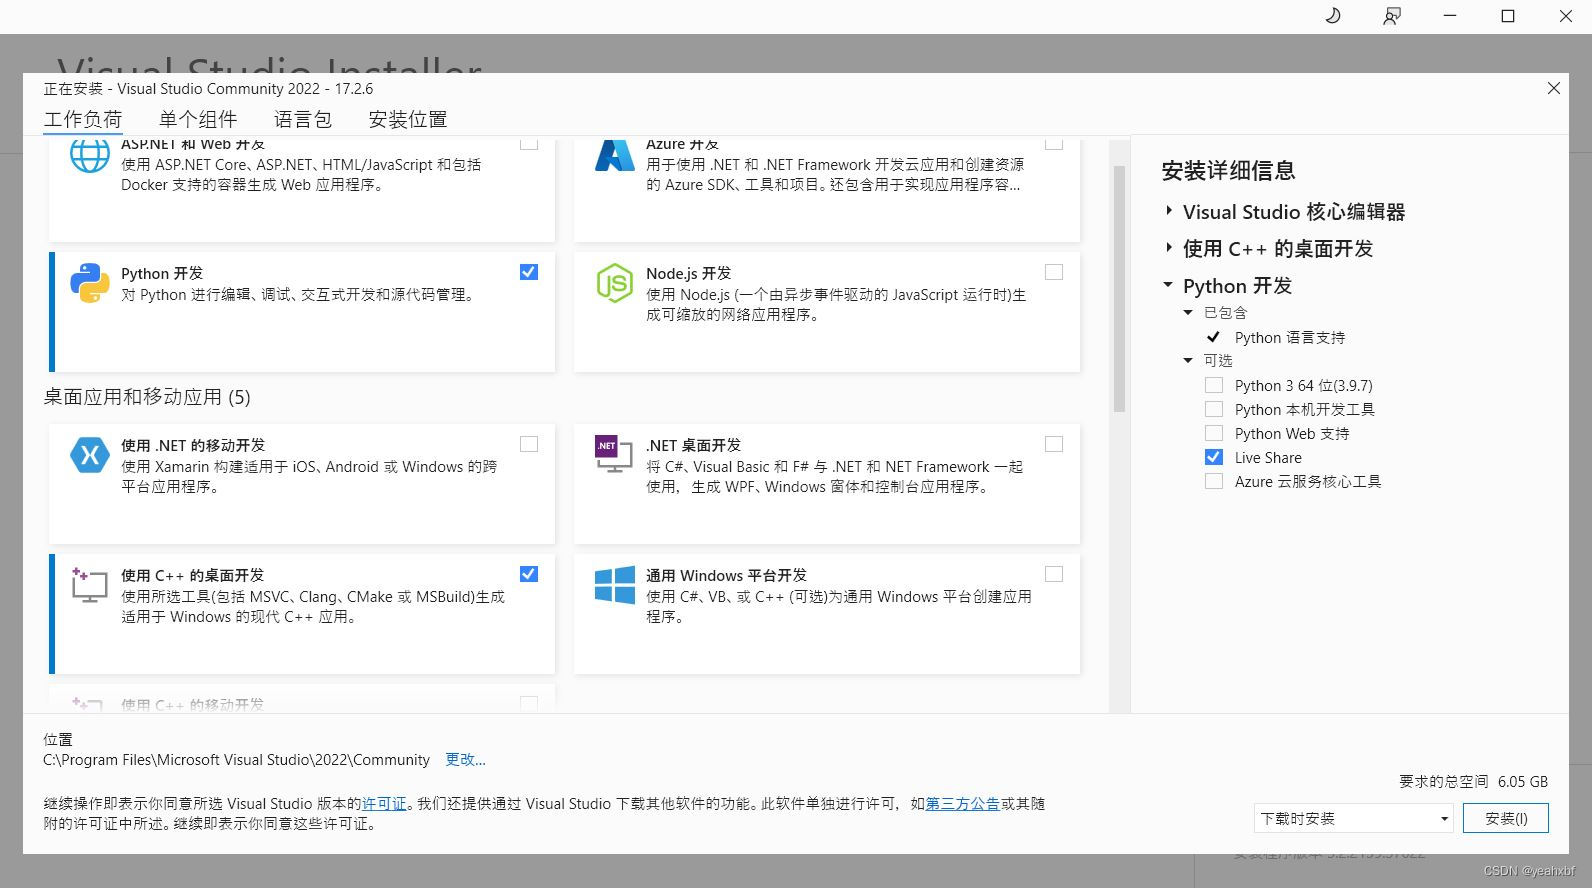Click the 安装详细信息 heading
Image resolution: width=1592 pixels, height=888 pixels.
tap(1228, 171)
